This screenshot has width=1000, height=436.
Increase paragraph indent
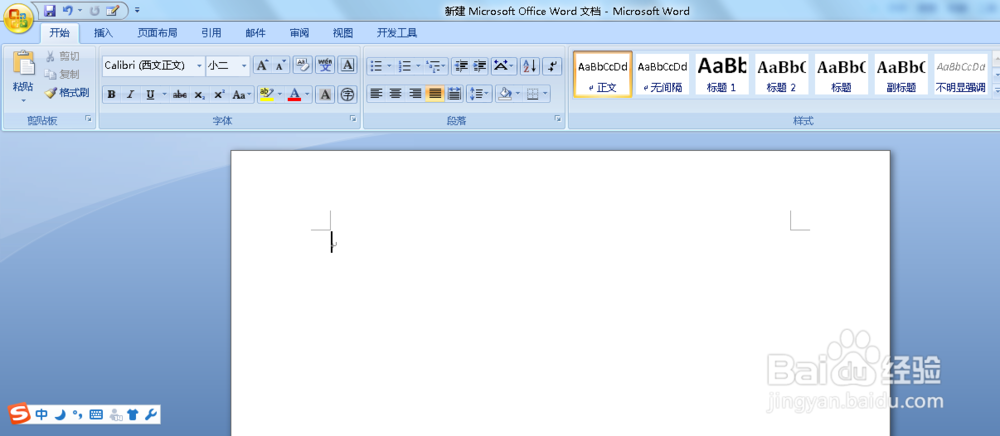pos(480,66)
